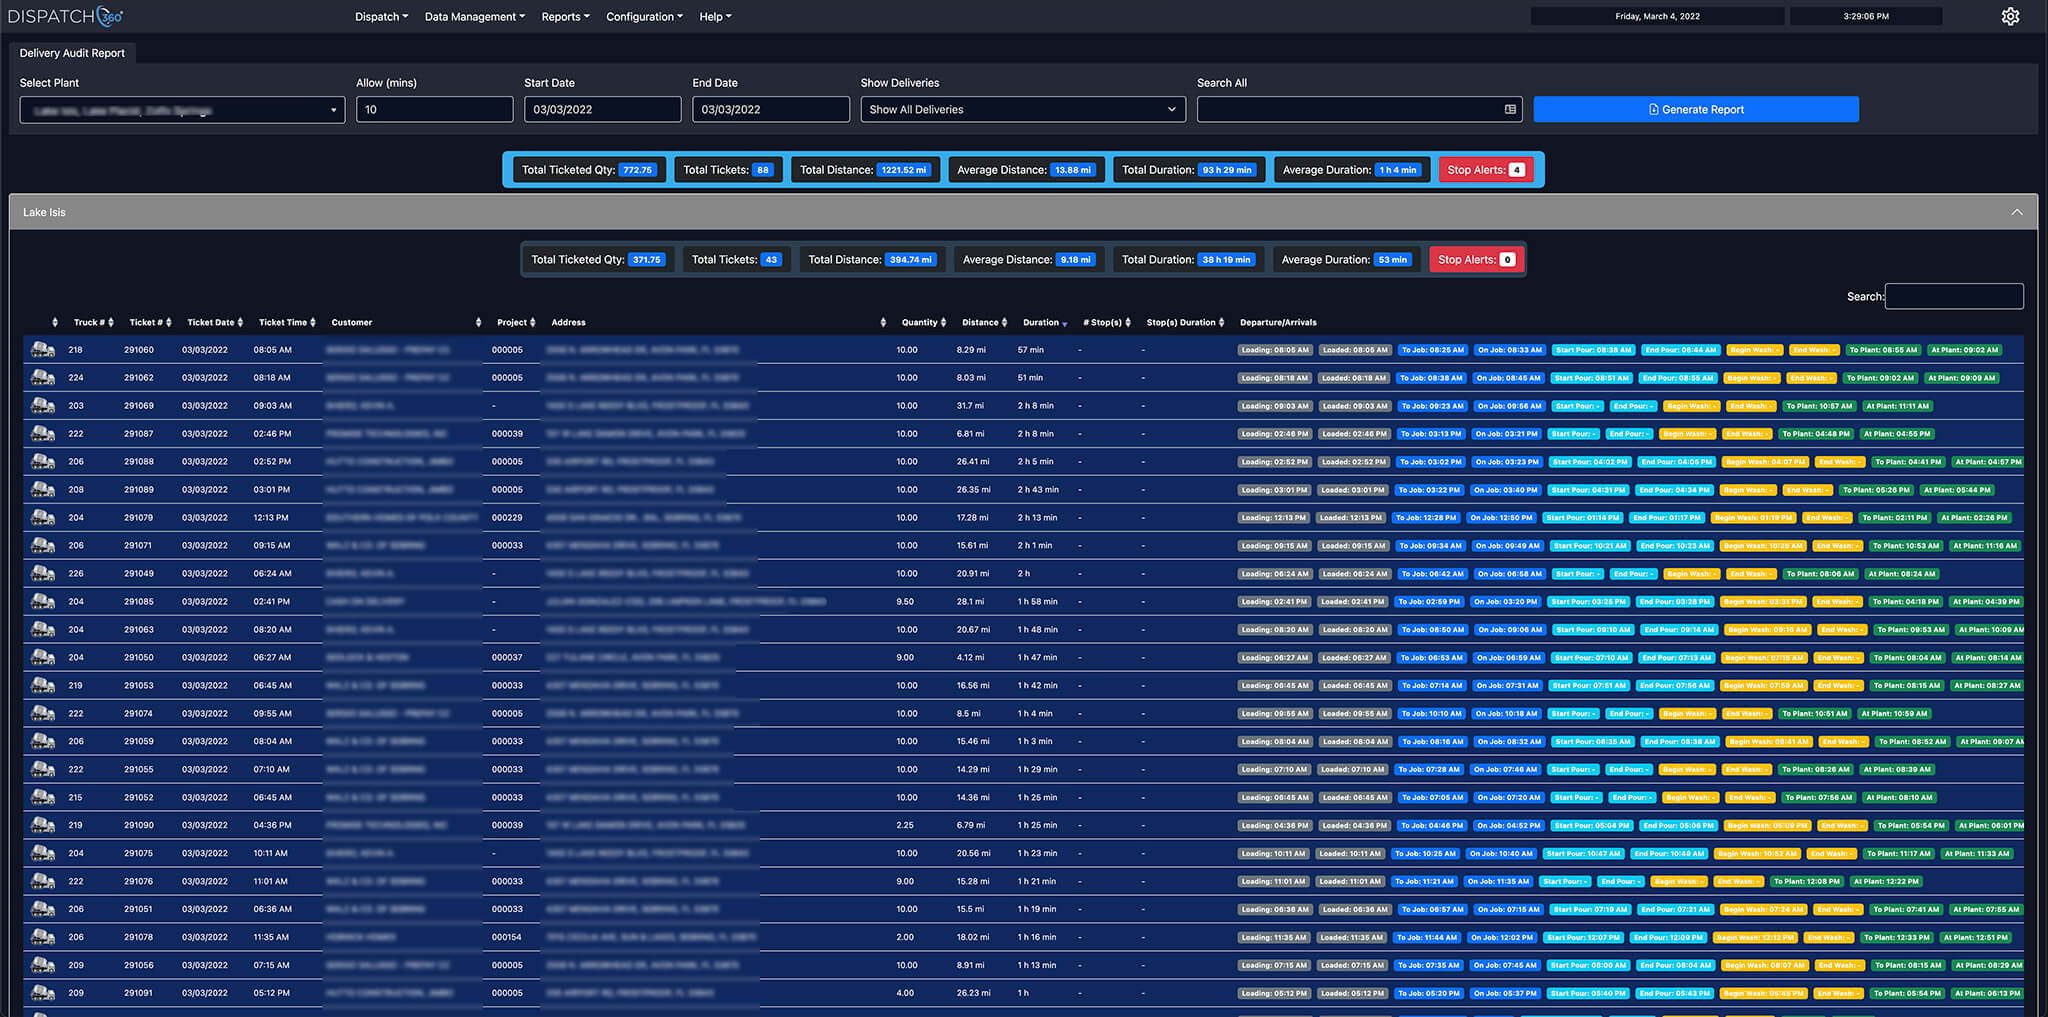Open the Configuration menu

pos(644,17)
